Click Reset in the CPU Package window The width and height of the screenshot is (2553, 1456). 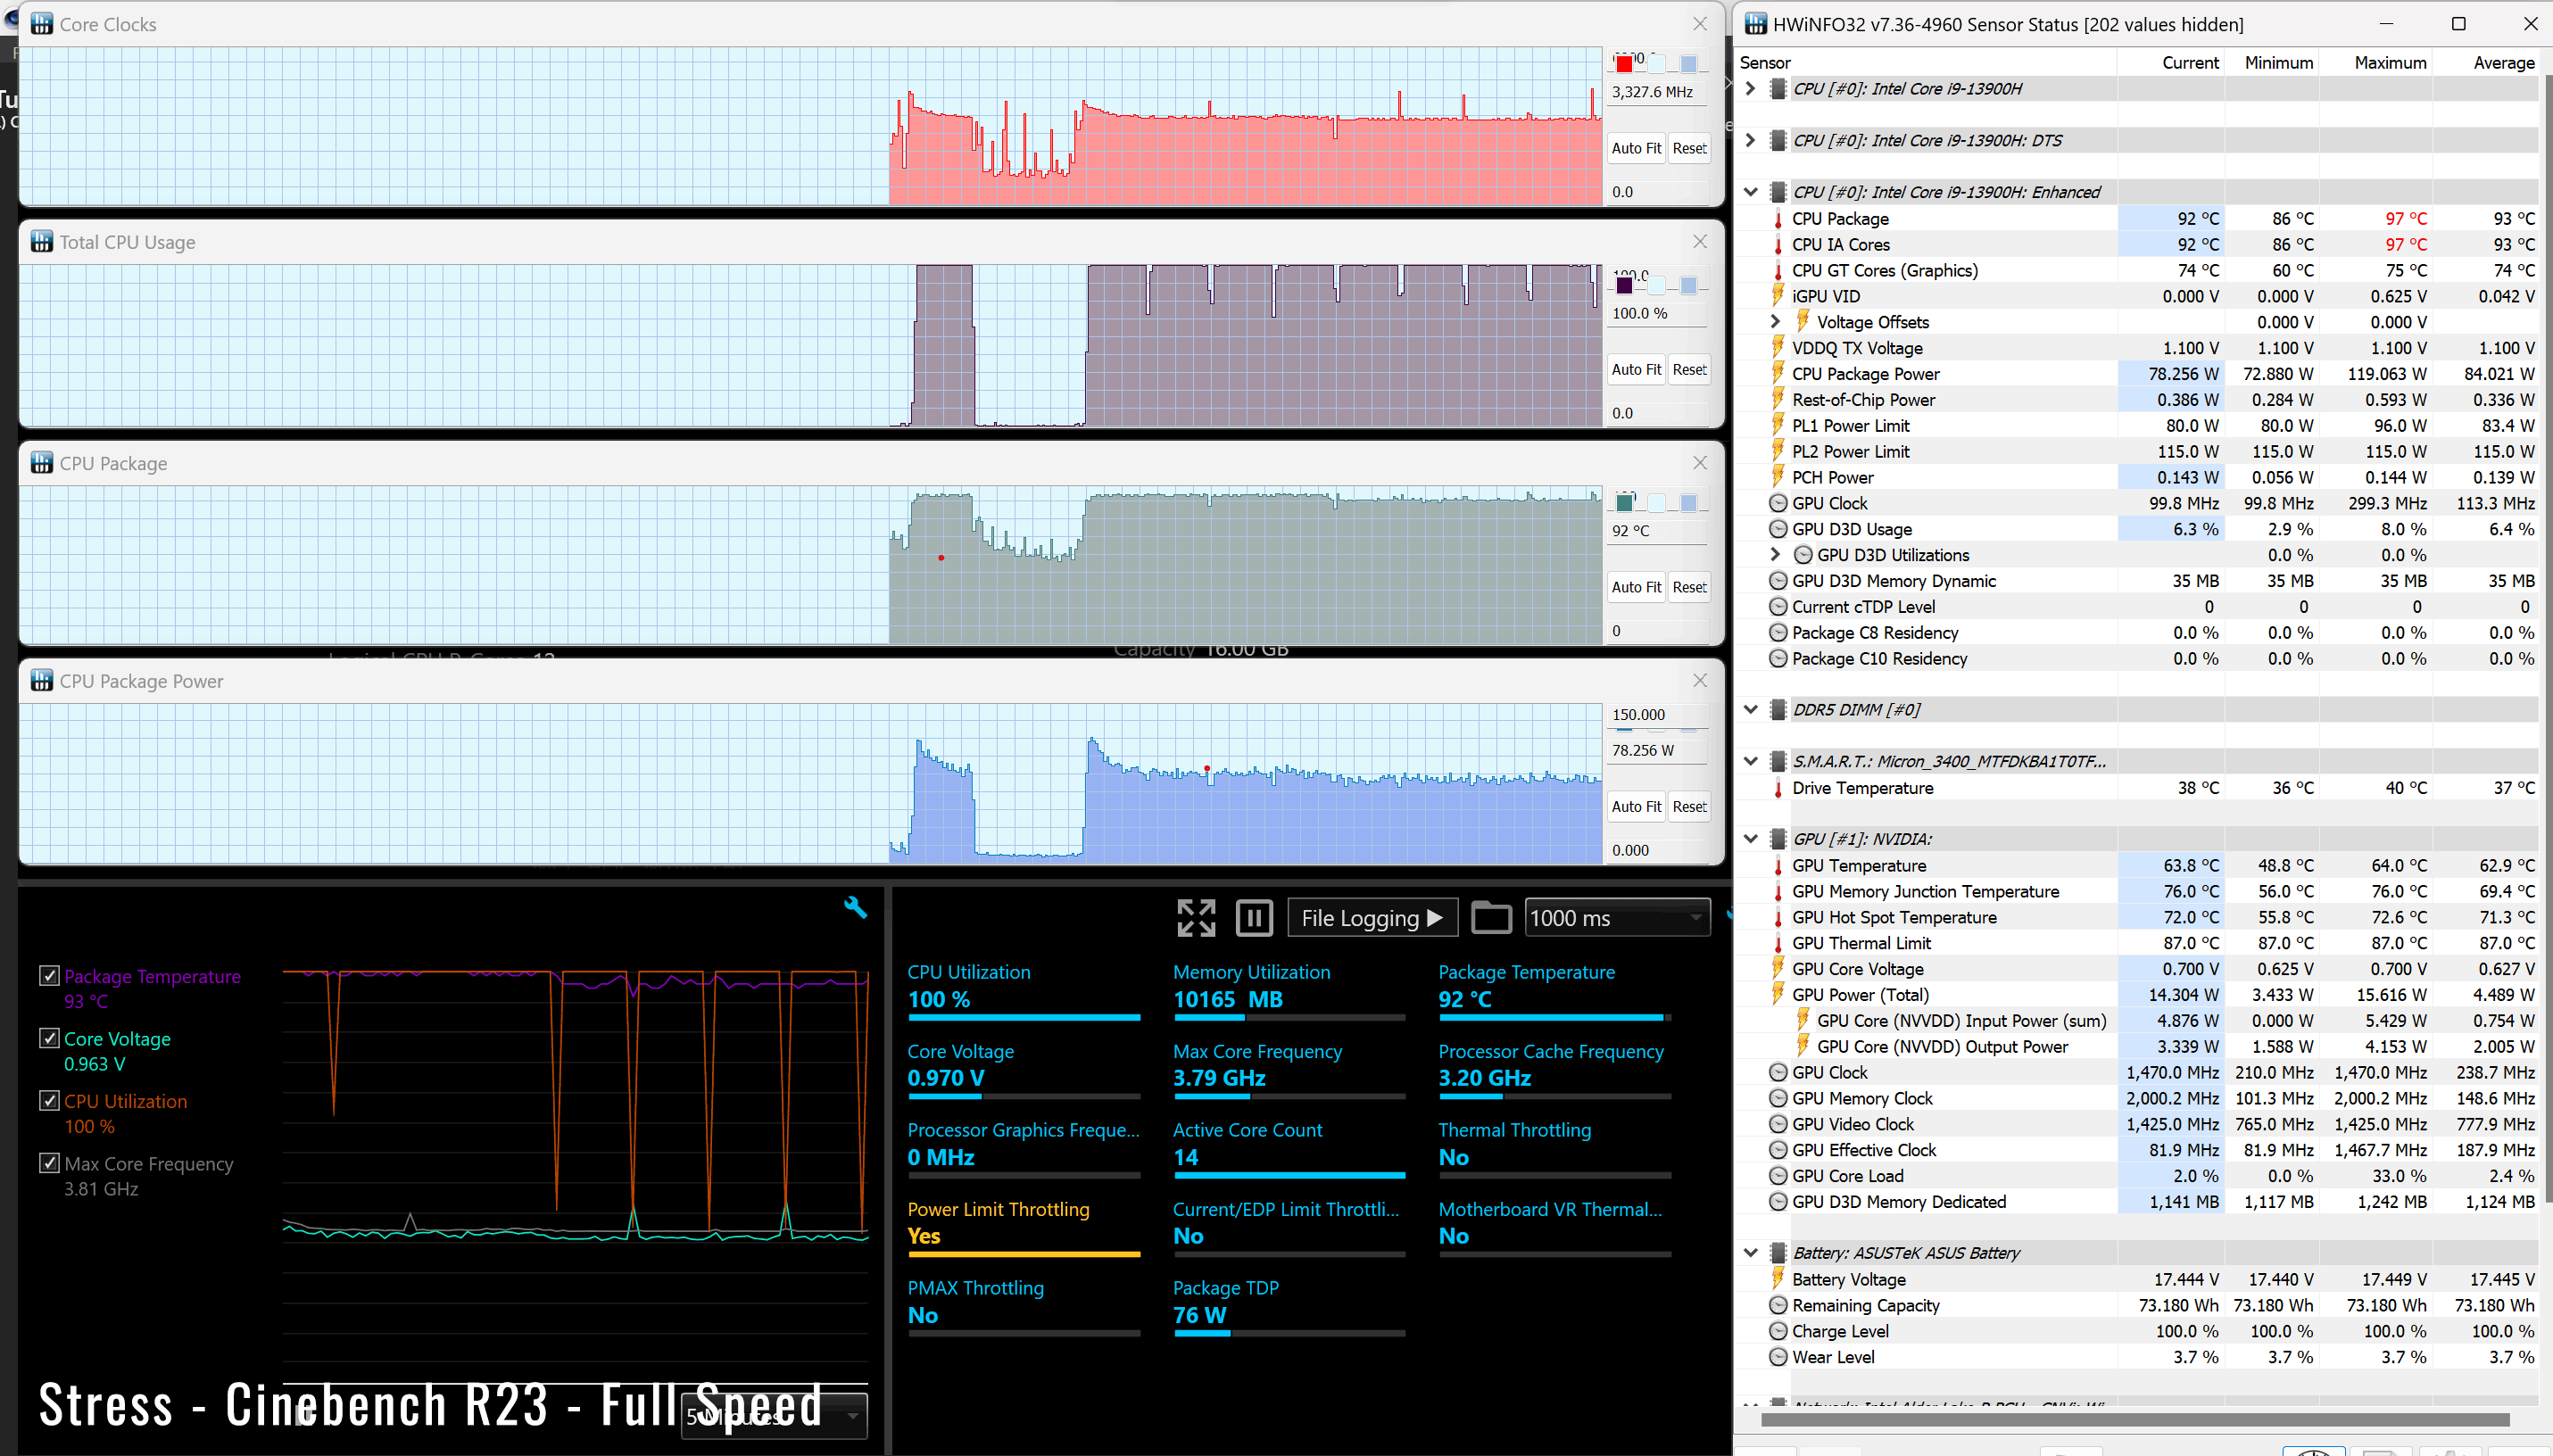coord(1689,587)
